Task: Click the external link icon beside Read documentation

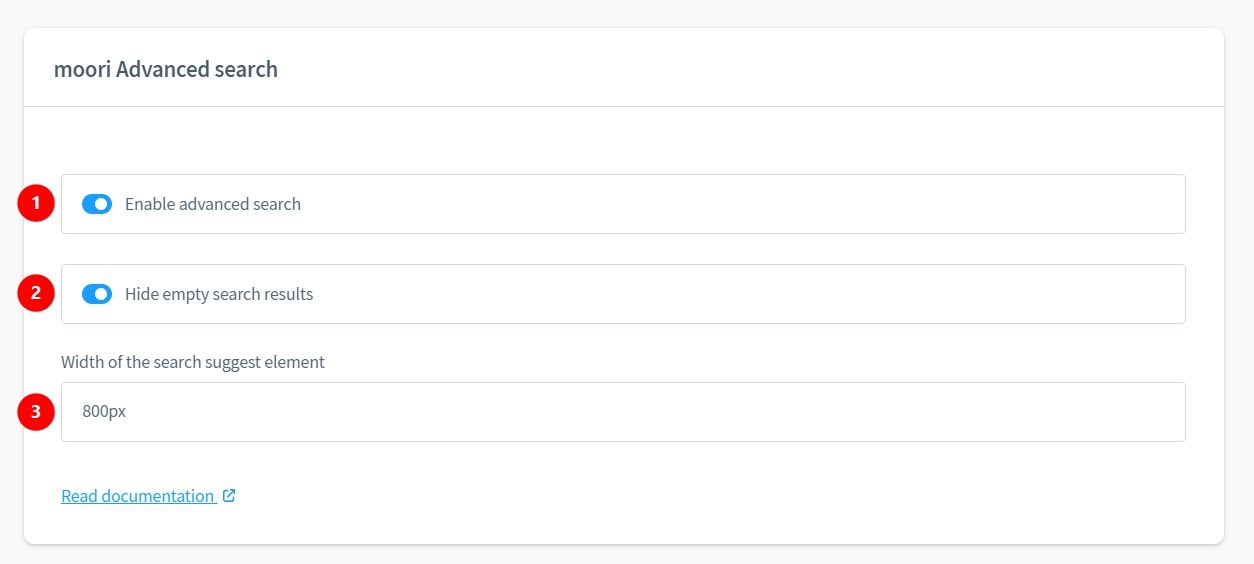Action: (229, 495)
